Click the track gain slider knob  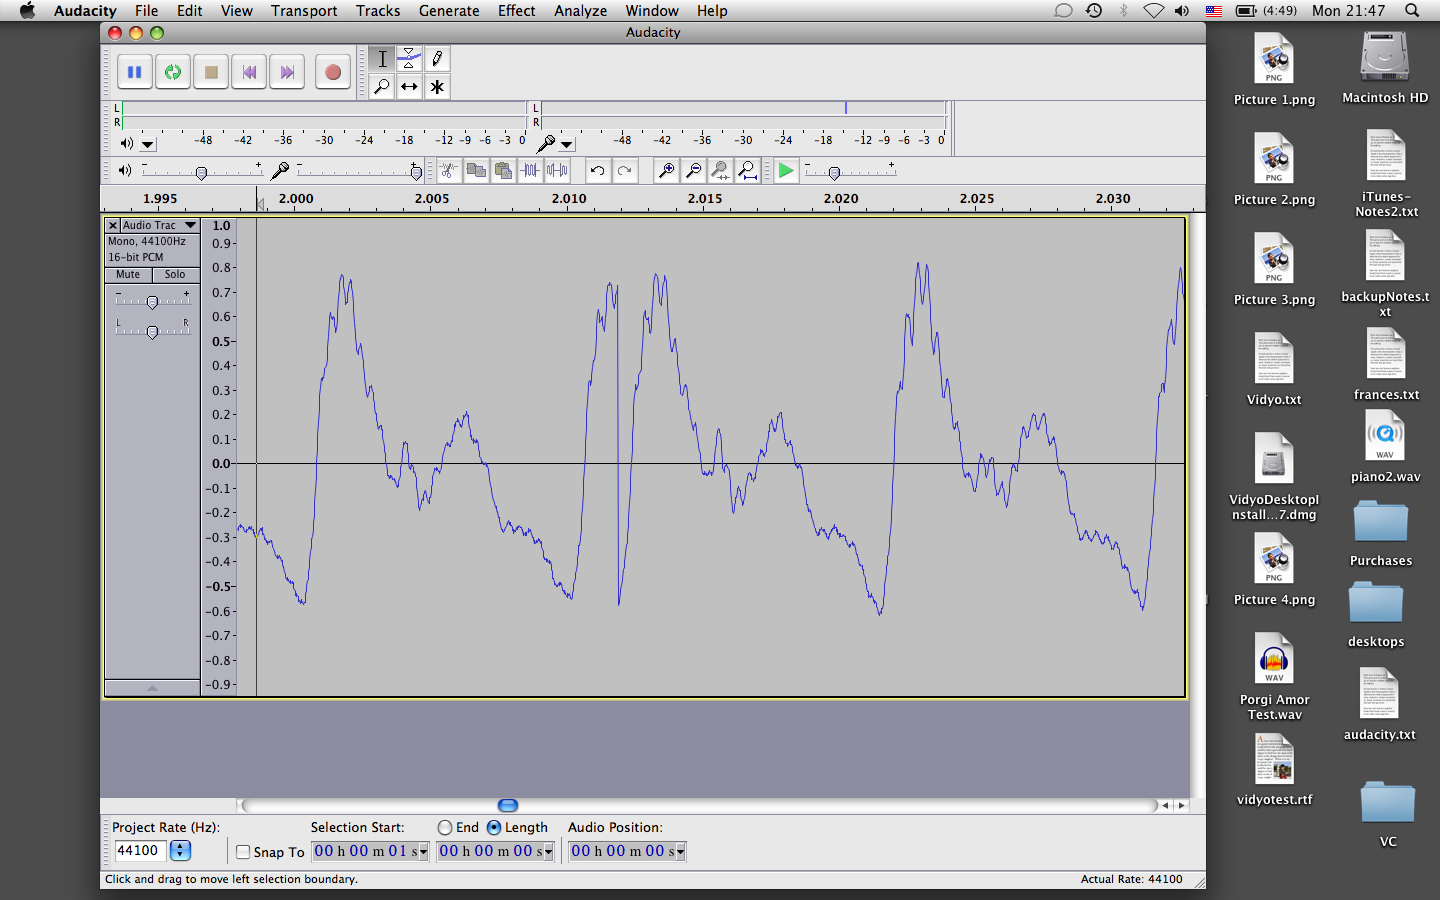(152, 302)
